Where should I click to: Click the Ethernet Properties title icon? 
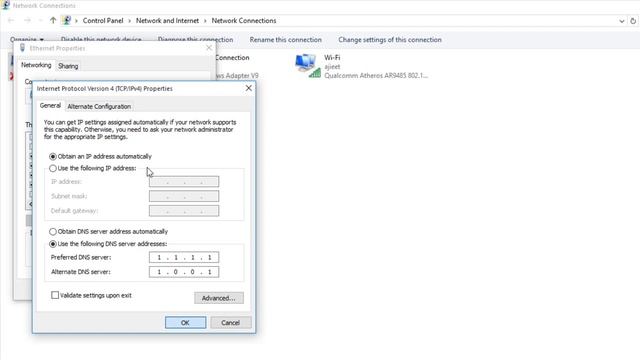click(22, 48)
